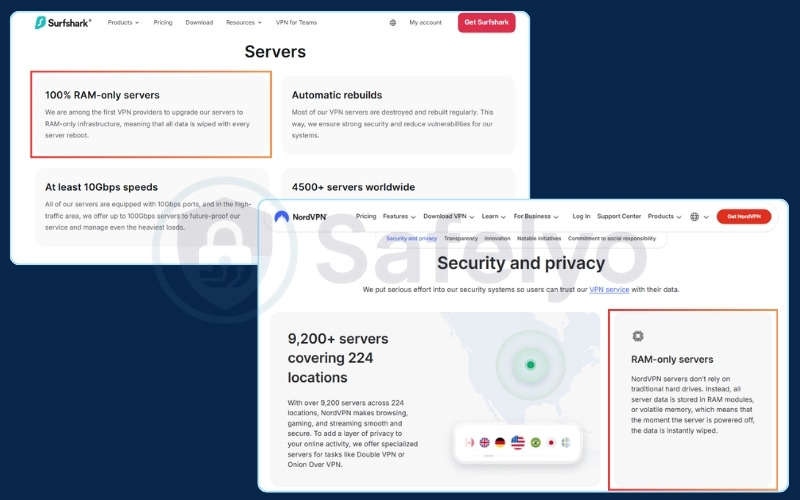800x500 pixels.
Task: Select At least 10Gbps speeds card
Action: click(x=152, y=207)
